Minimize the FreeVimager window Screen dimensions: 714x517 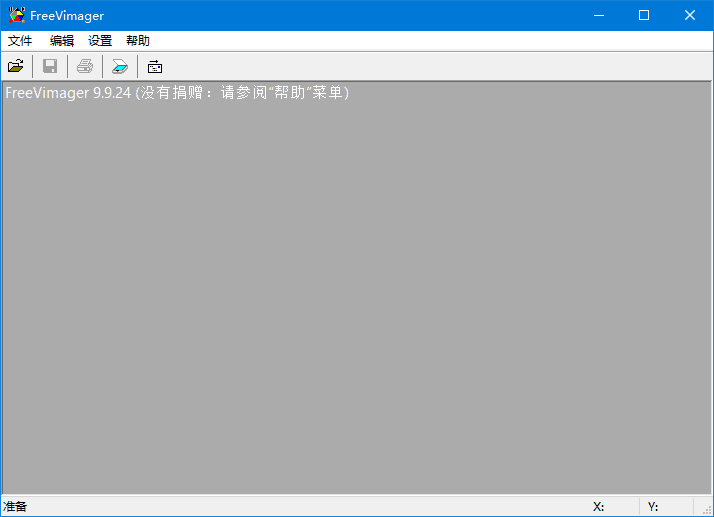[598, 15]
